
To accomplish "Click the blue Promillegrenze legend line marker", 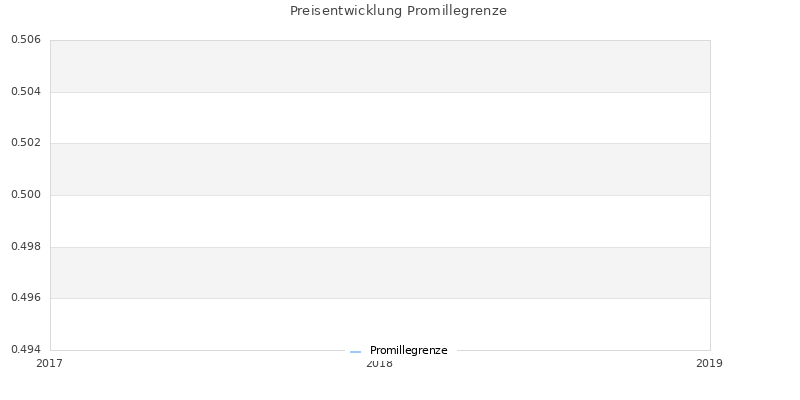I will pos(356,352).
